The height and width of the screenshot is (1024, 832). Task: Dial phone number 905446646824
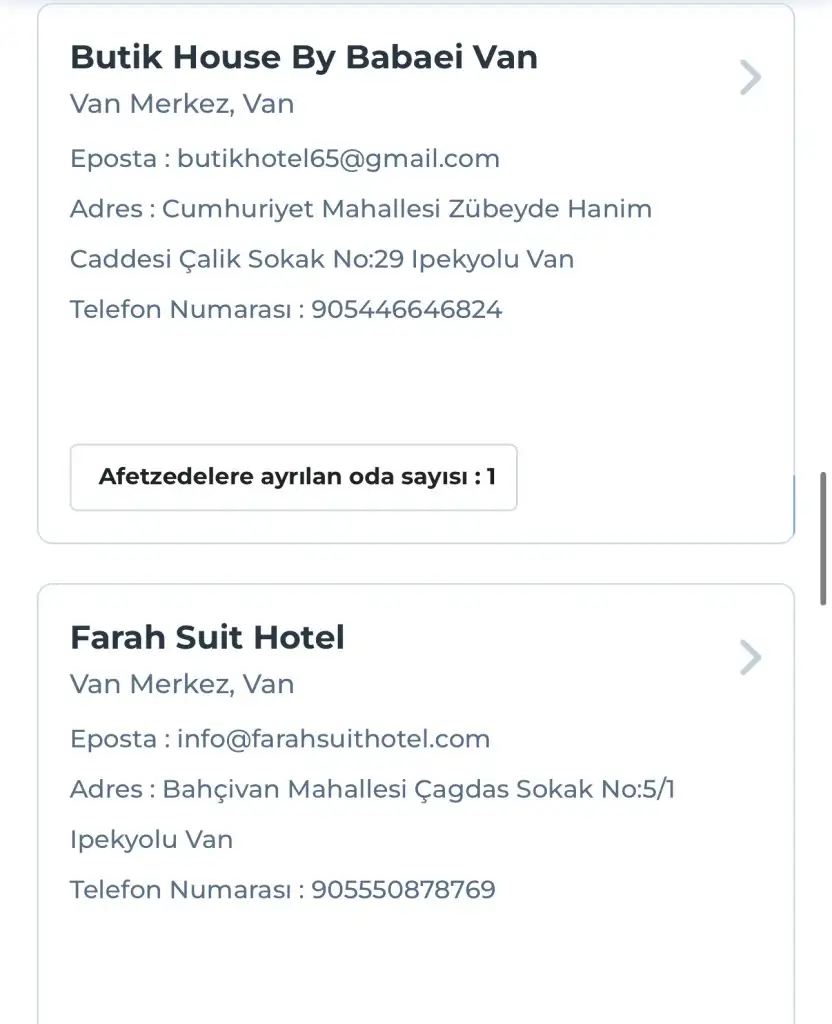pos(406,309)
